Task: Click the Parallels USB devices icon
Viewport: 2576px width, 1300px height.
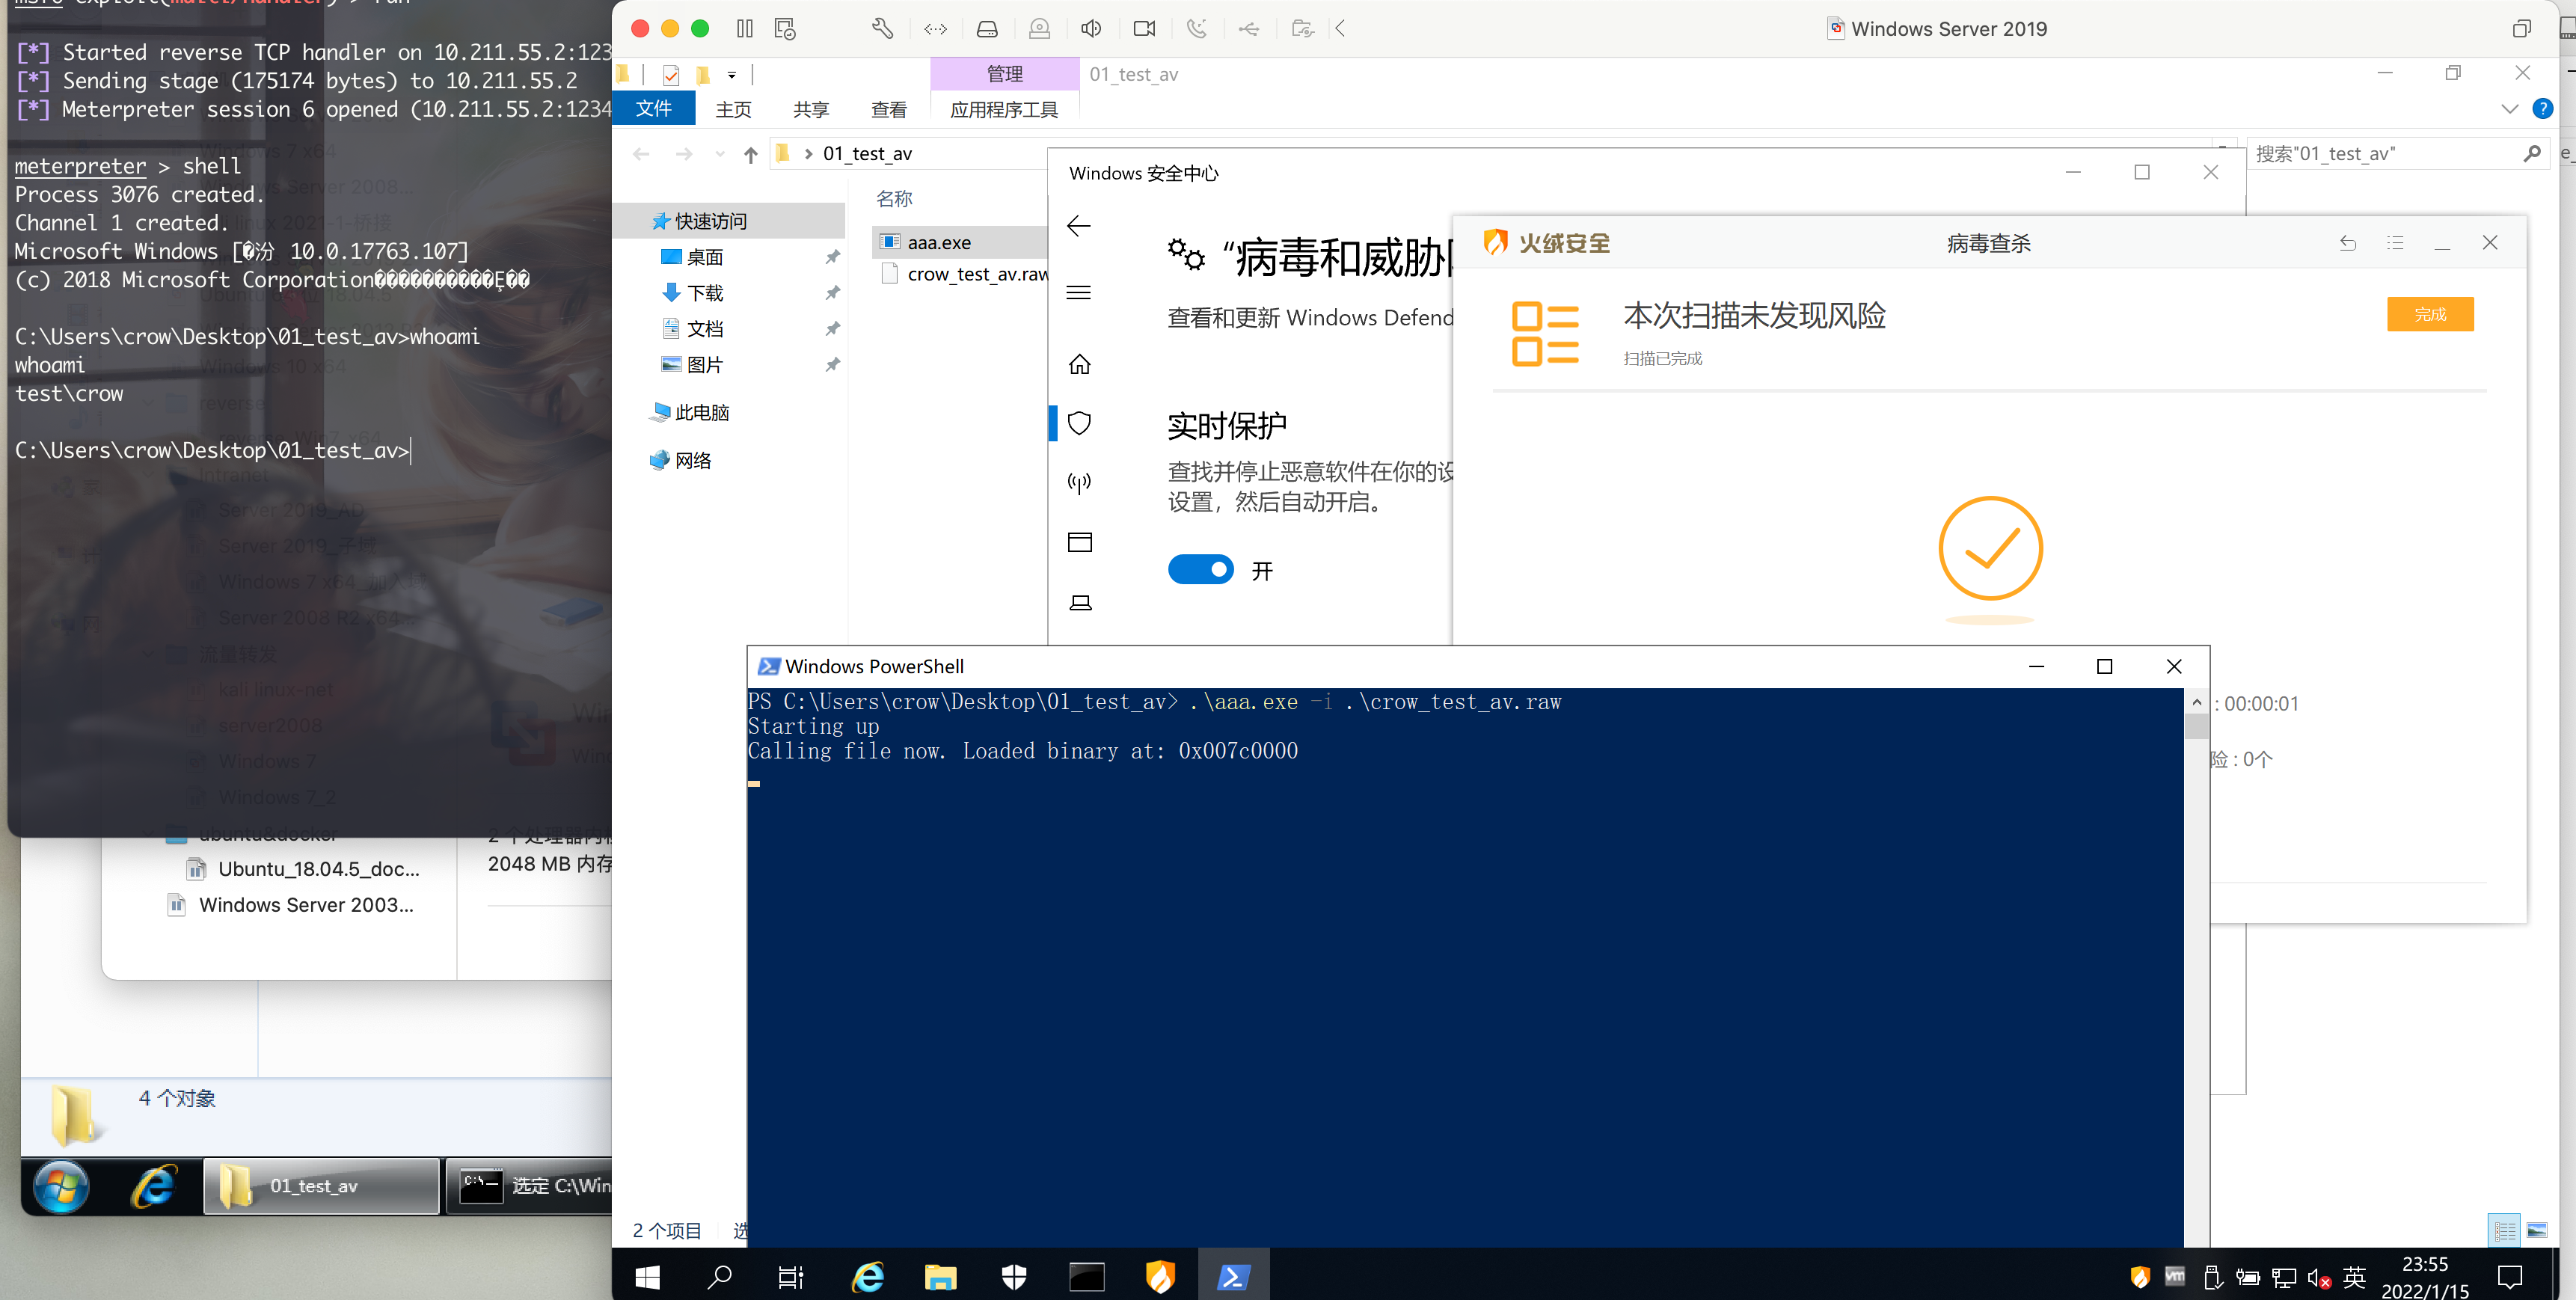Action: 1249,29
